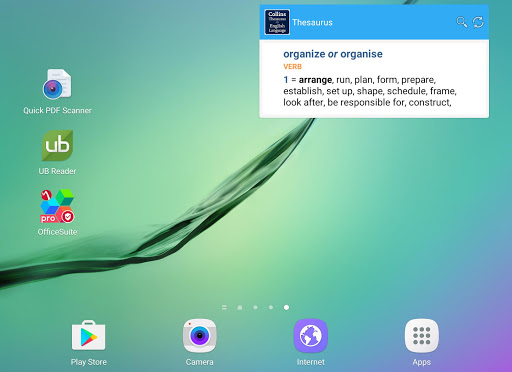This screenshot has width=512, height=372.
Task: Tap the bold synonym 'arrange'
Action: [315, 80]
